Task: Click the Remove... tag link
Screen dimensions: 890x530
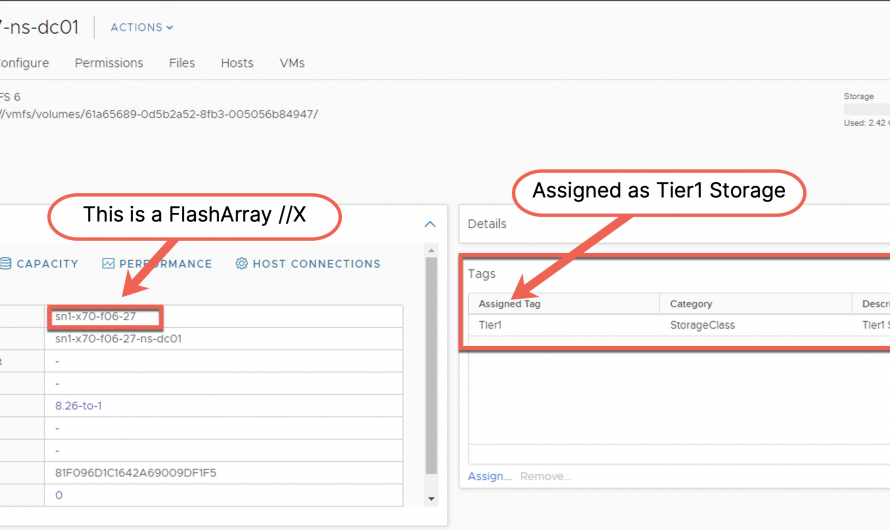Action: click(546, 476)
